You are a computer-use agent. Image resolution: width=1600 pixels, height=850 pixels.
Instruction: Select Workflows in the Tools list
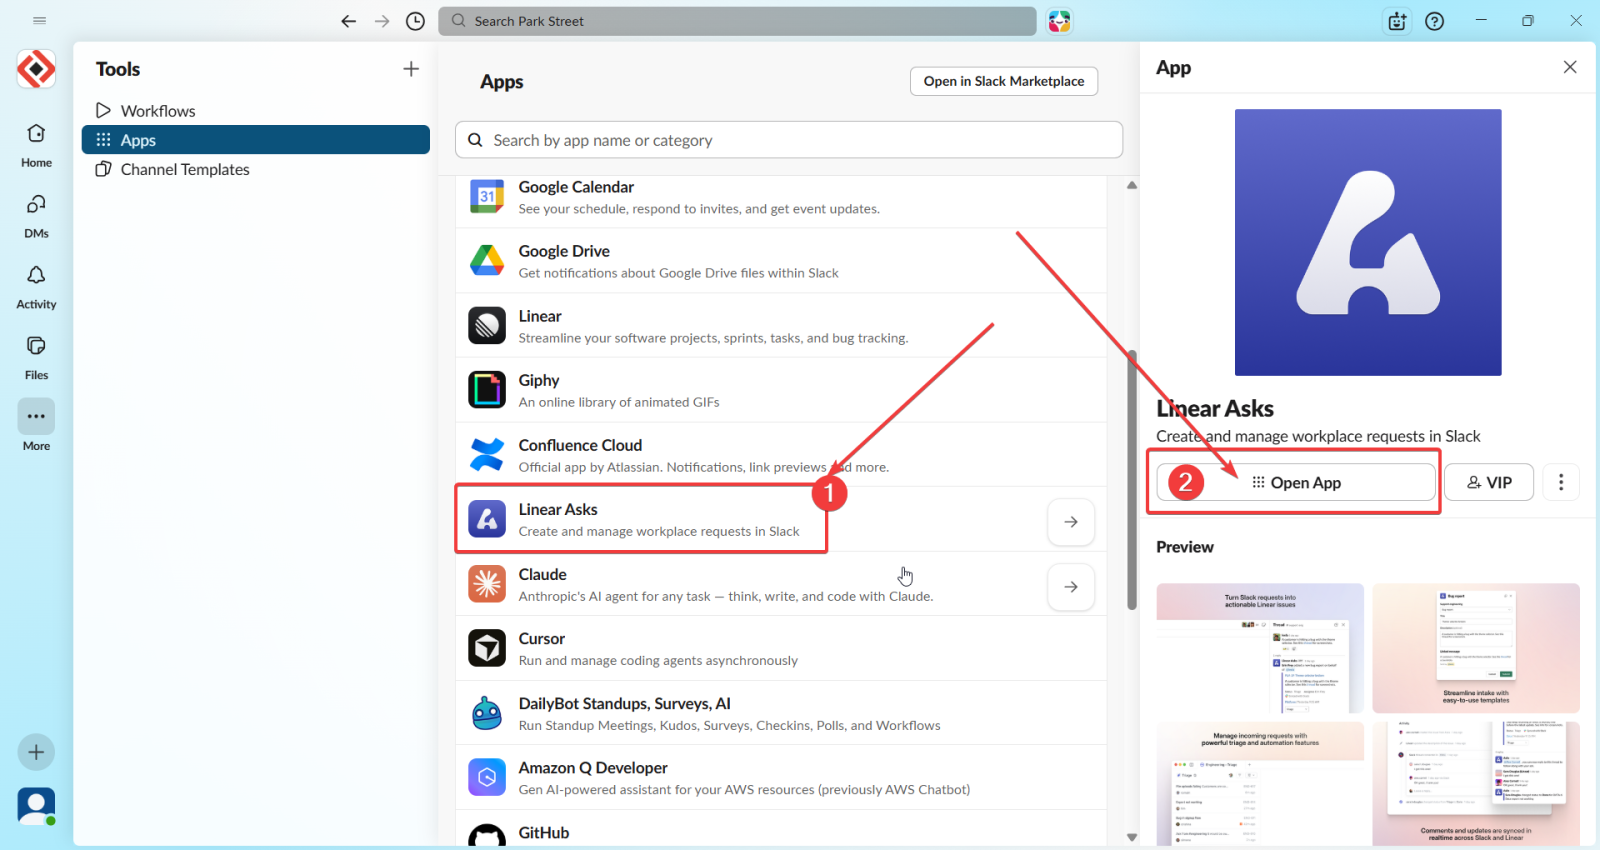pos(256,111)
